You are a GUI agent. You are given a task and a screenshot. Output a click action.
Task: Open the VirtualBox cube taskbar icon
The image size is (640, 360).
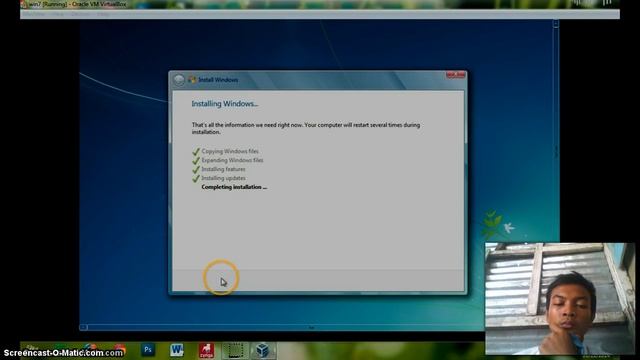coord(263,350)
